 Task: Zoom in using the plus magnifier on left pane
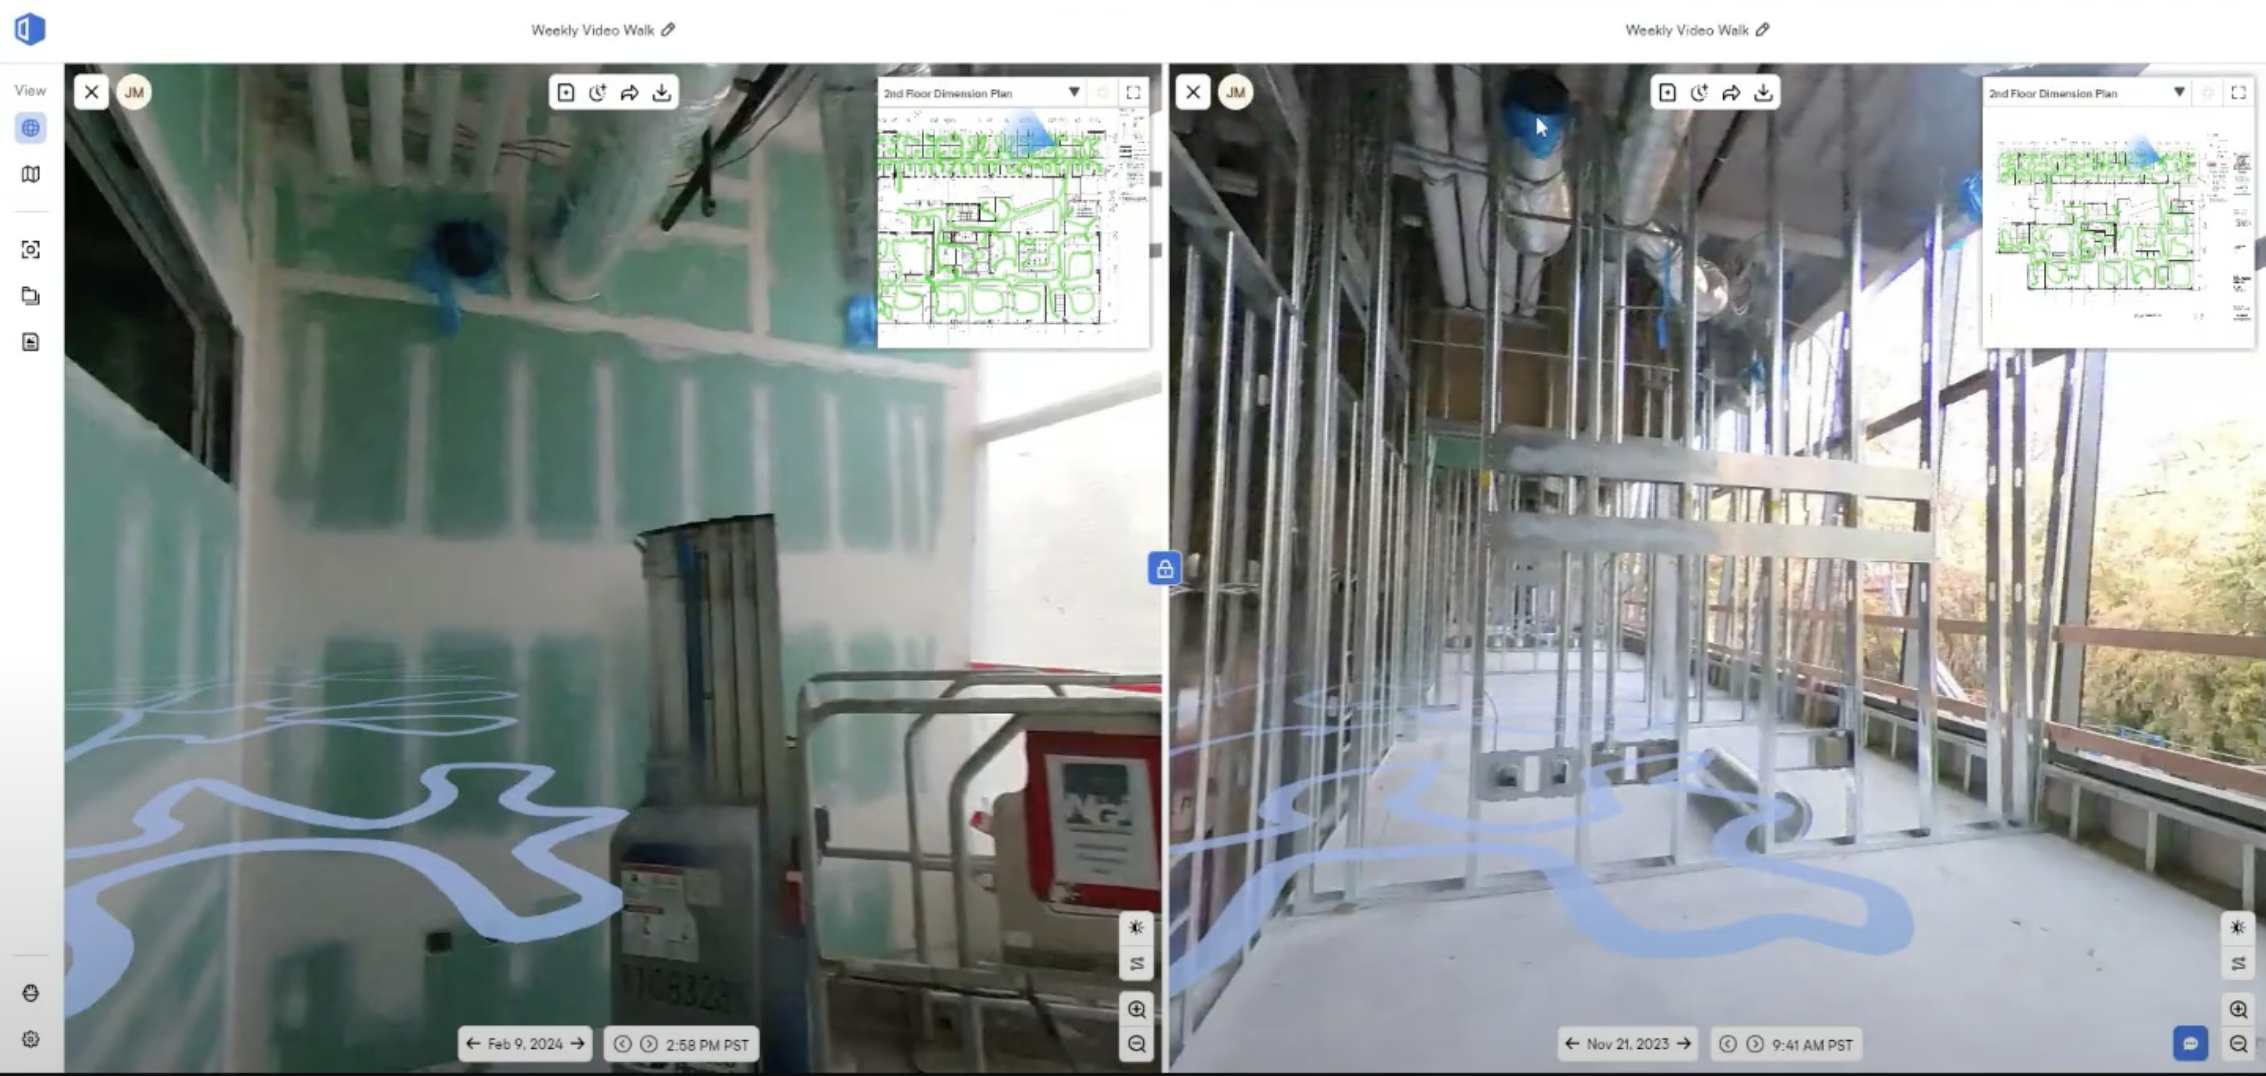(1136, 1009)
